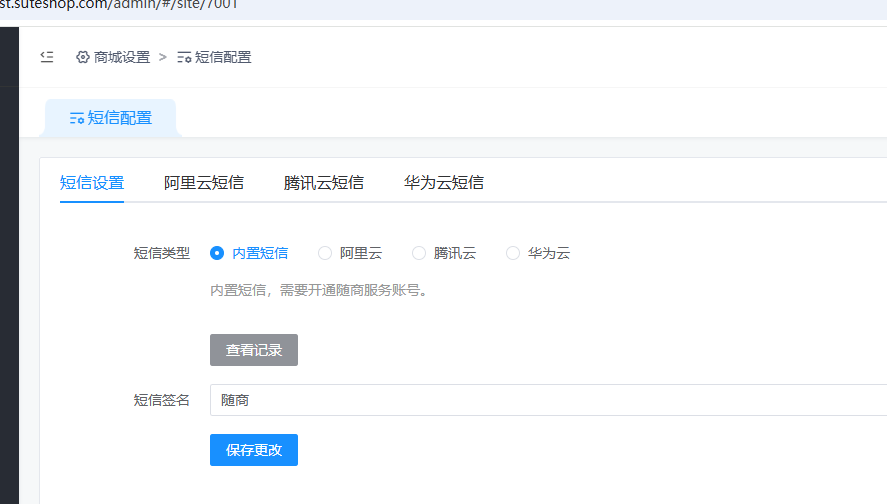Select the 短信配置 page tab label
Viewport: 887px width, 504px height.
120,118
